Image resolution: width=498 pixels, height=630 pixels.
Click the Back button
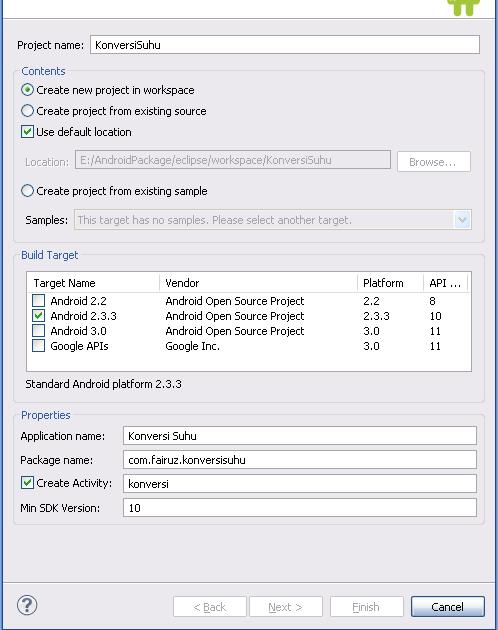(210, 607)
